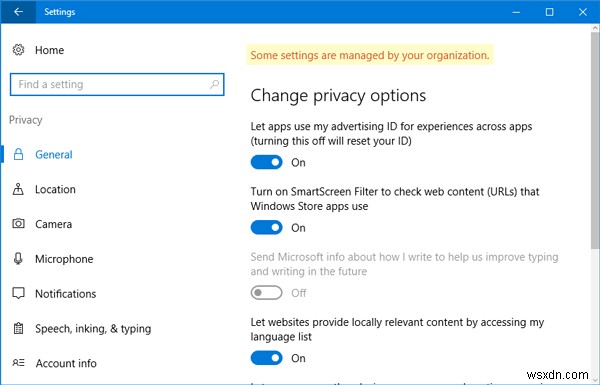Click the back arrow in title bar
Image resolution: width=600 pixels, height=385 pixels.
pyautogui.click(x=18, y=12)
